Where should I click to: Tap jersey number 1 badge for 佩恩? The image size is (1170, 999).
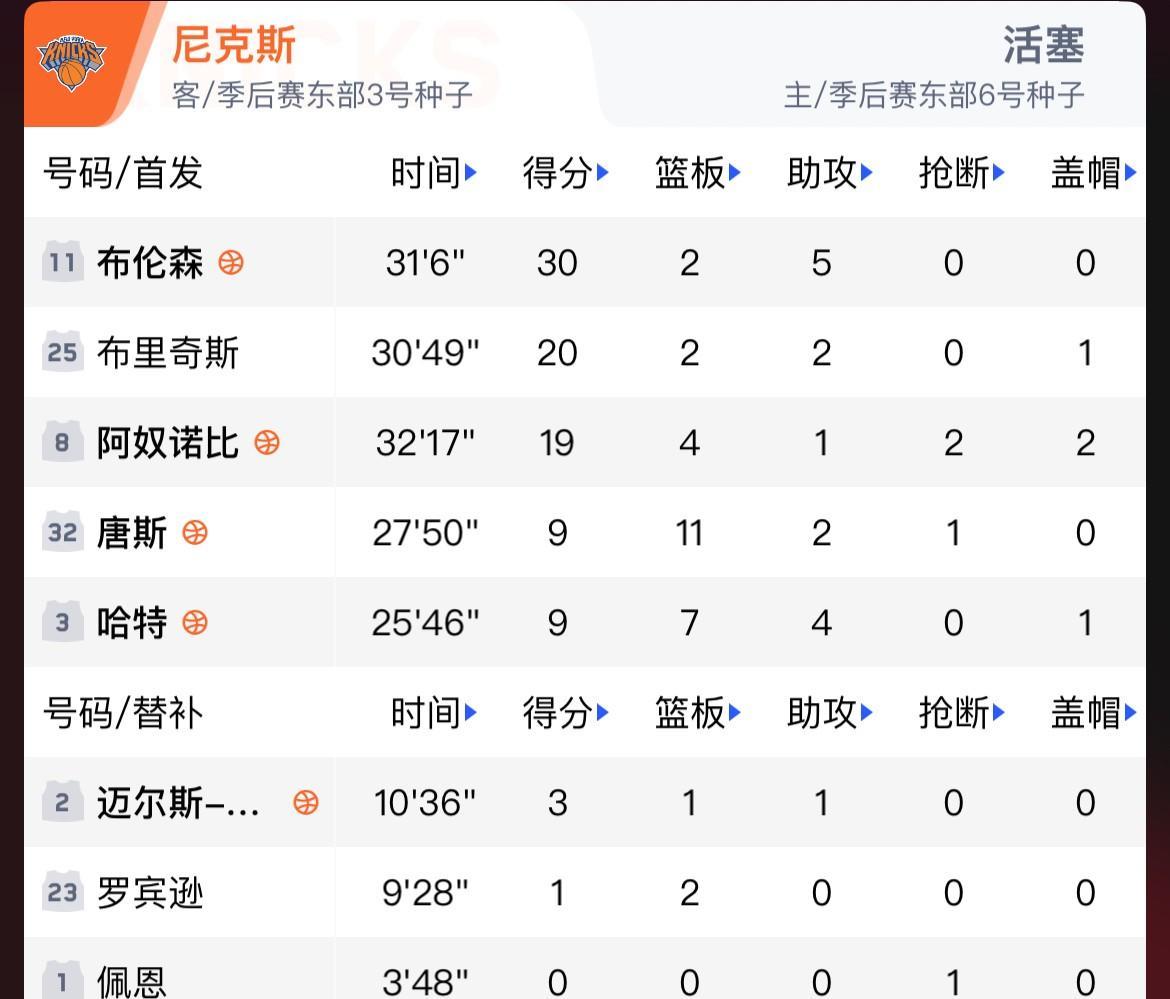63,980
